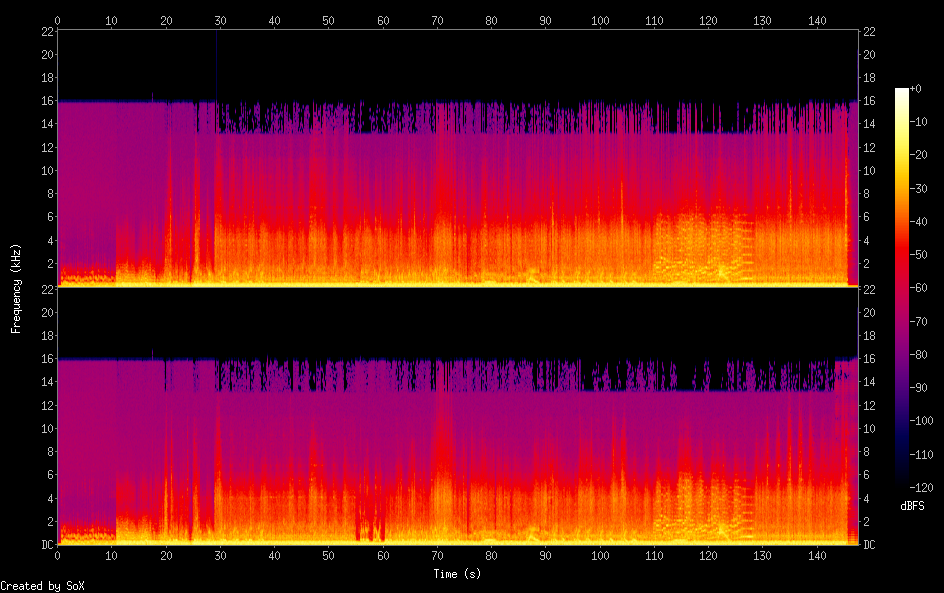Click the "-60" dBFS scale label
The width and height of the screenshot is (944, 593).
pyautogui.click(x=919, y=288)
